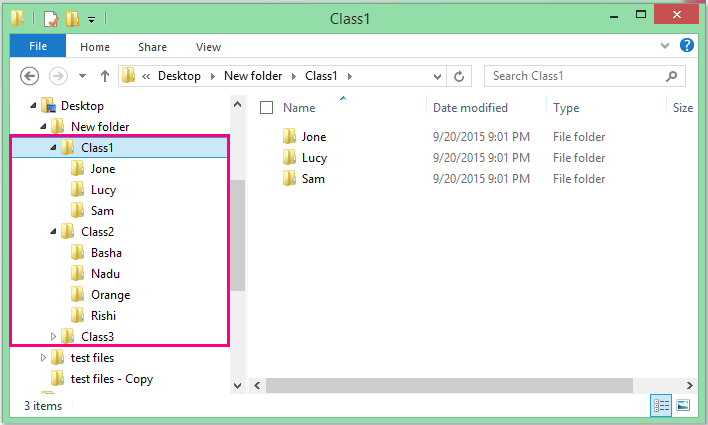This screenshot has height=425, width=708.
Task: Expand the ribbon with the chevron
Action: tap(665, 46)
